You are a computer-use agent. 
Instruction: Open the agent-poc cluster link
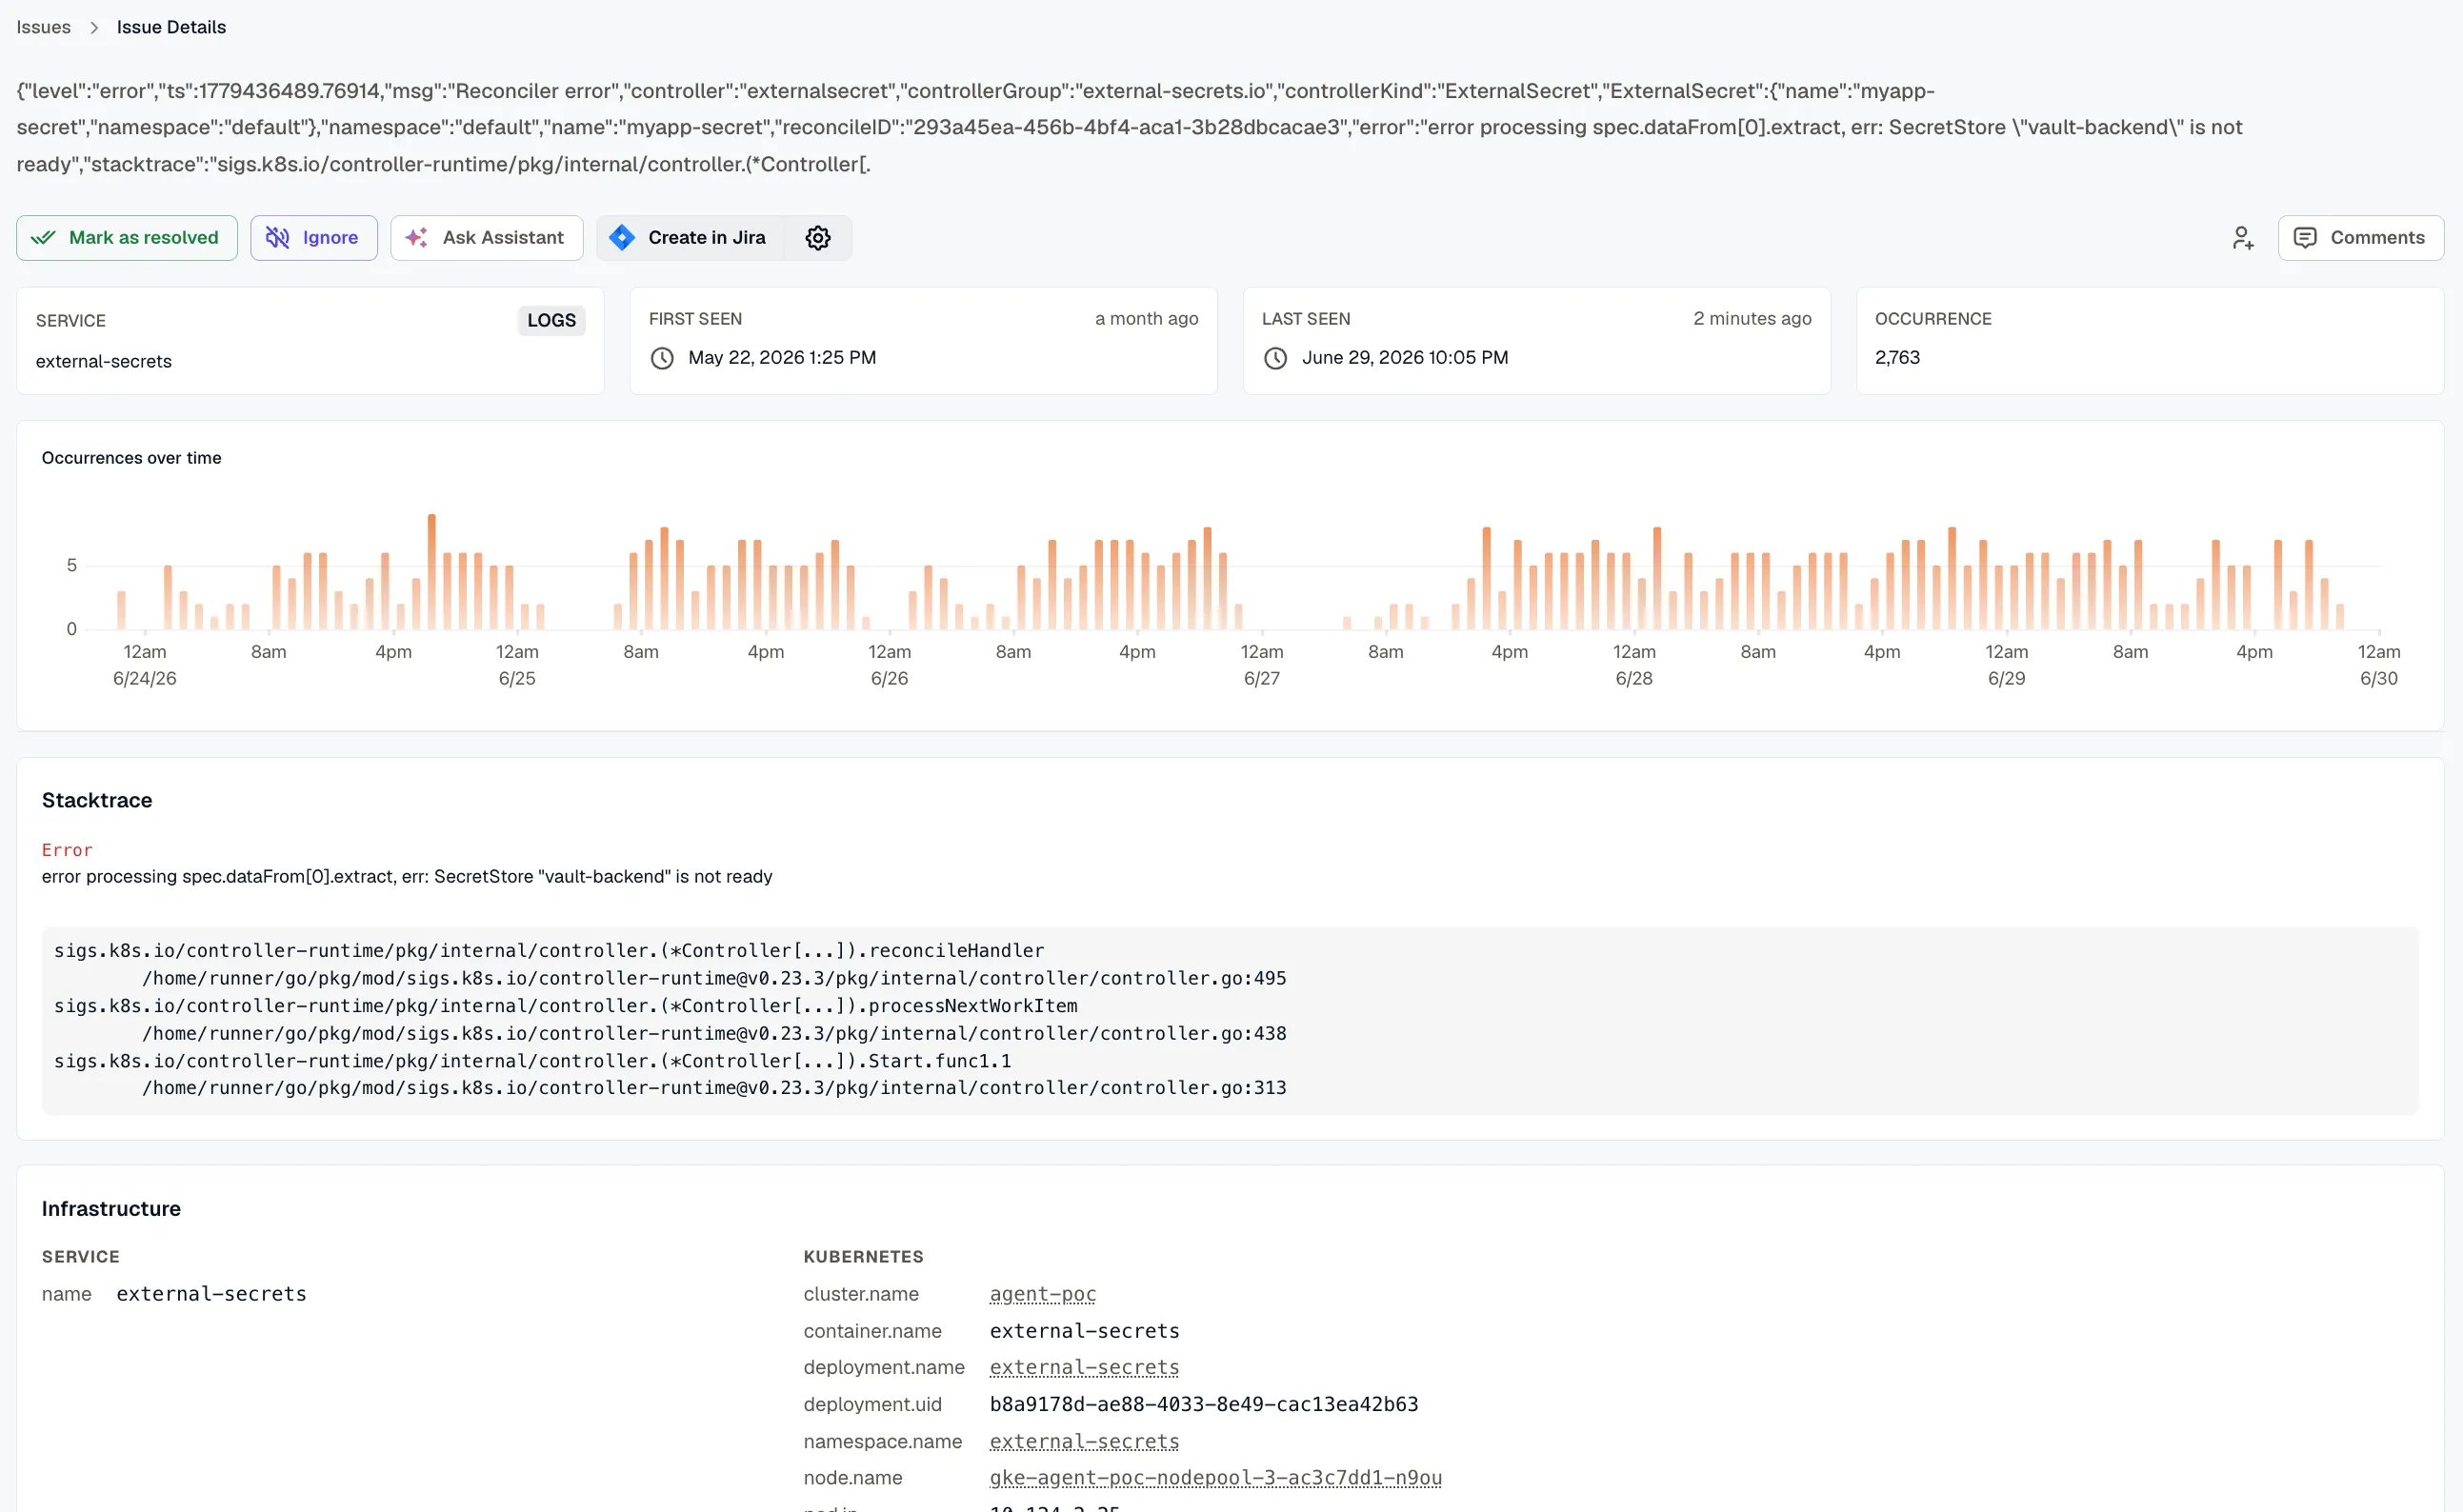pos(1043,1294)
